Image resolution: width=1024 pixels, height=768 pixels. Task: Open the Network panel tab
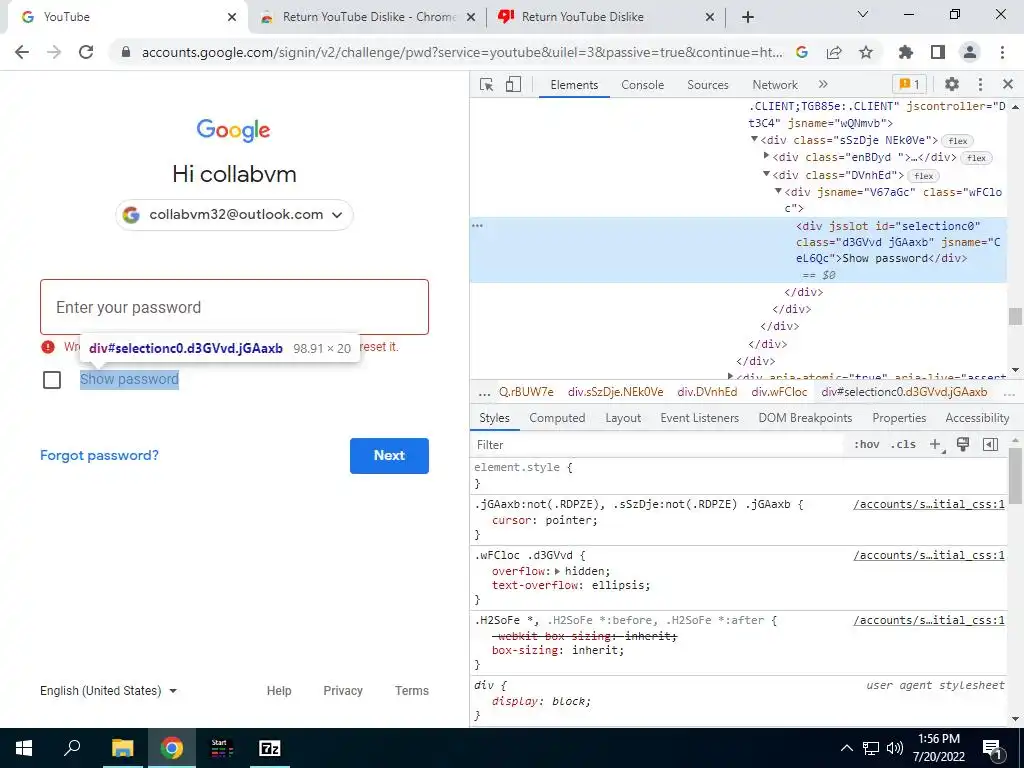tap(775, 85)
